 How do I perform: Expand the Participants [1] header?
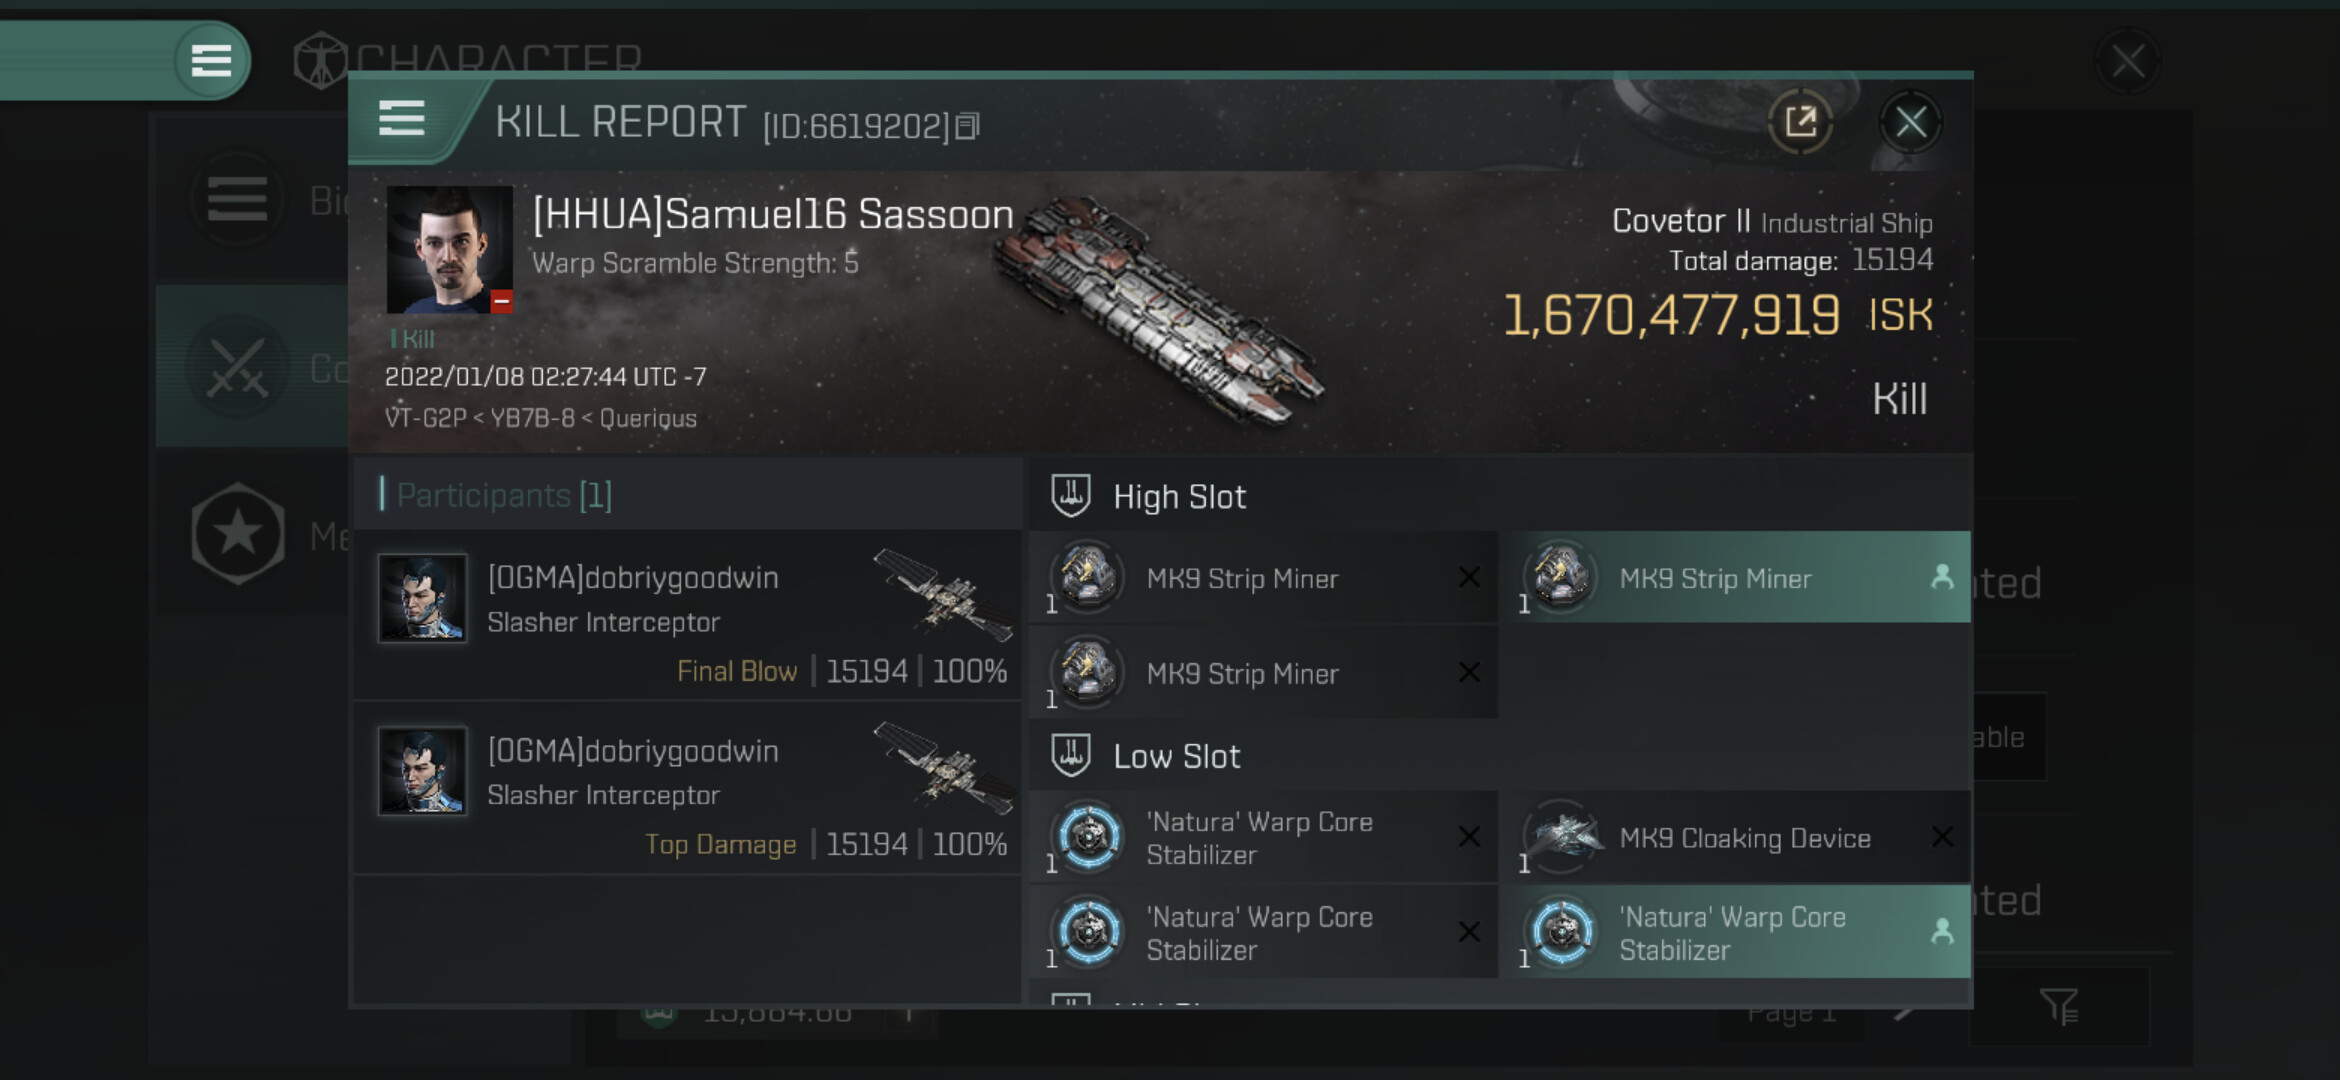pyautogui.click(x=505, y=495)
